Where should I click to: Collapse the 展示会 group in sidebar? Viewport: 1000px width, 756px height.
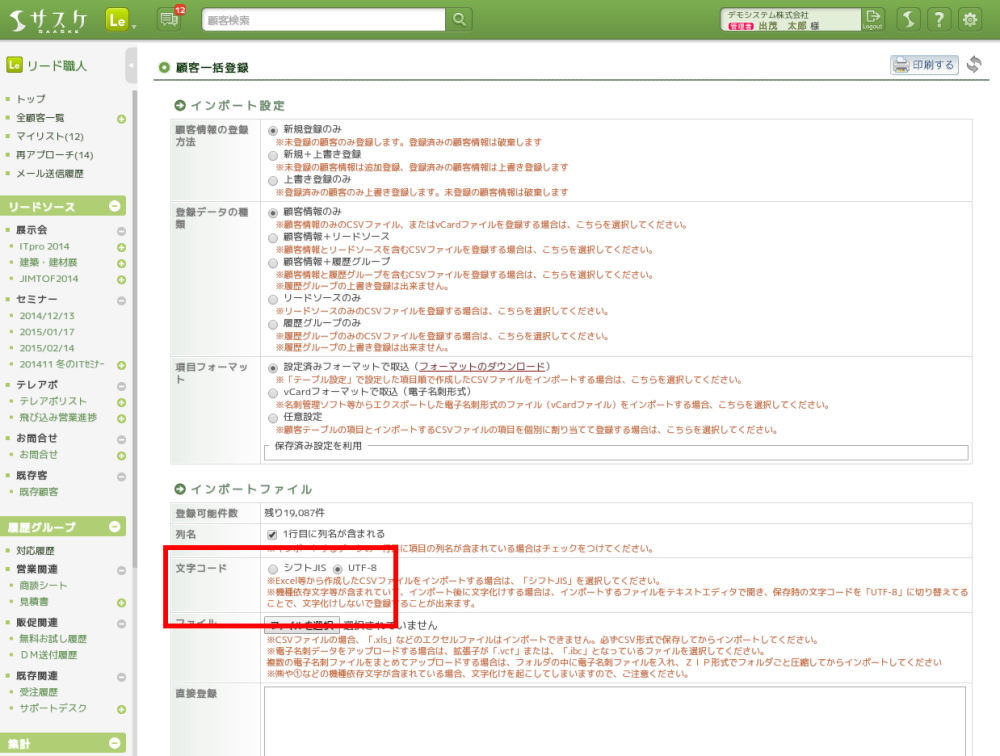[x=121, y=230]
